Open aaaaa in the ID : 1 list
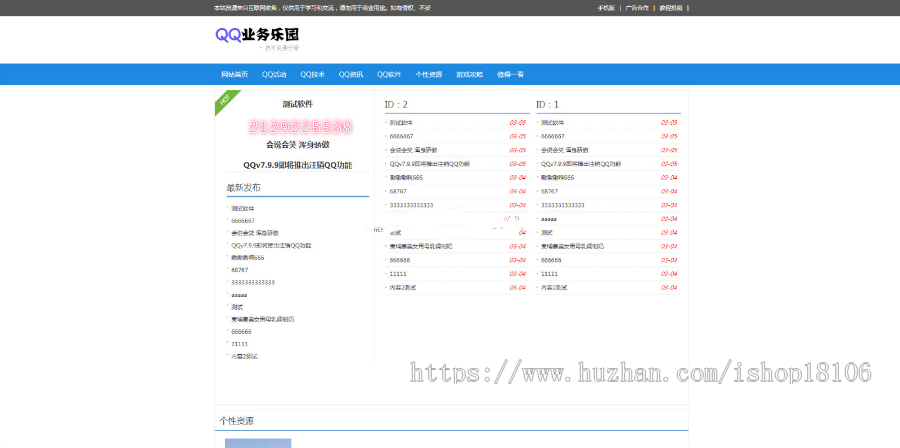 pyautogui.click(x=549, y=219)
